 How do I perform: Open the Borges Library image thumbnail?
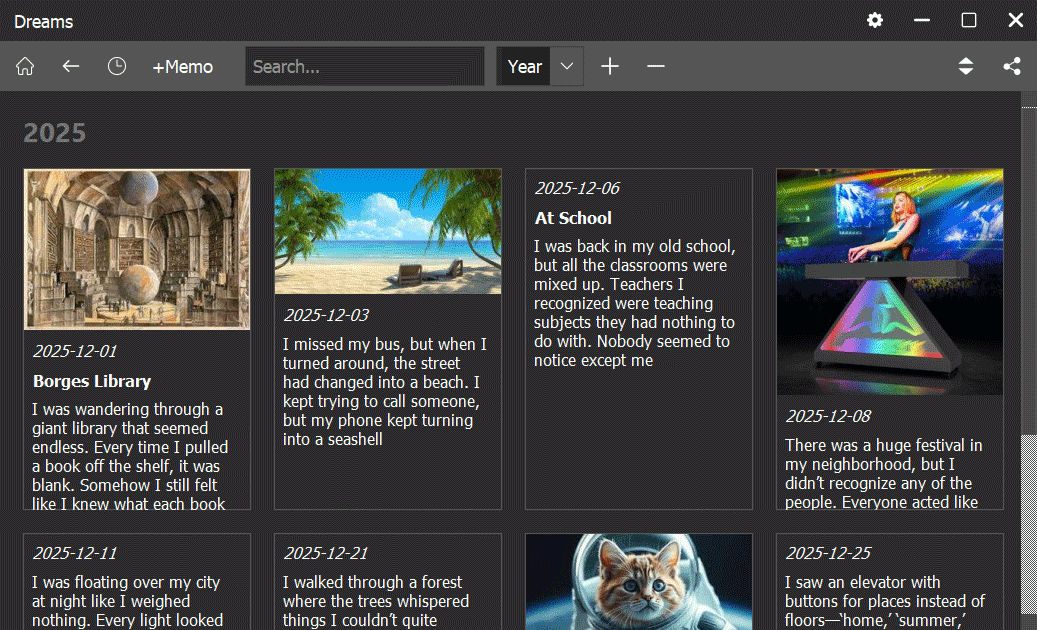pos(137,249)
